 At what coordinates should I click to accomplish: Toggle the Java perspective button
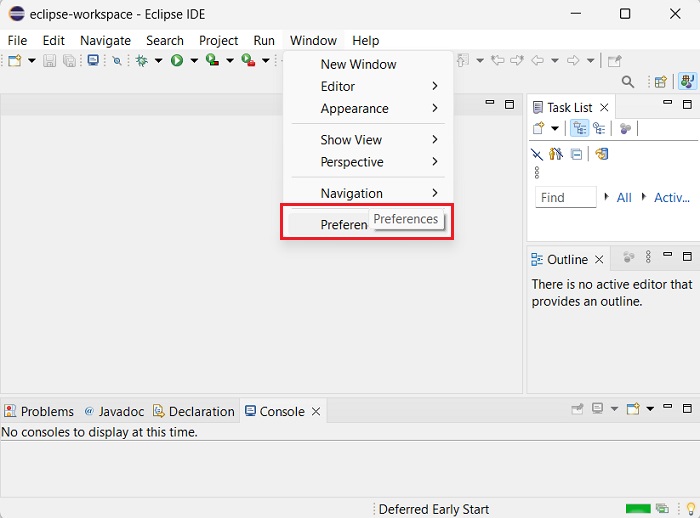coord(687,82)
